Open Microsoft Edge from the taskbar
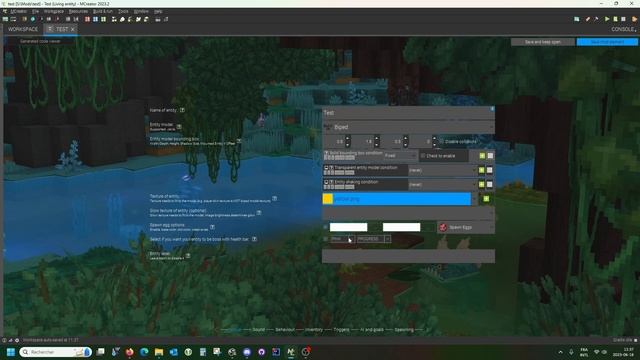This screenshot has width=640, height=360. click(x=144, y=352)
